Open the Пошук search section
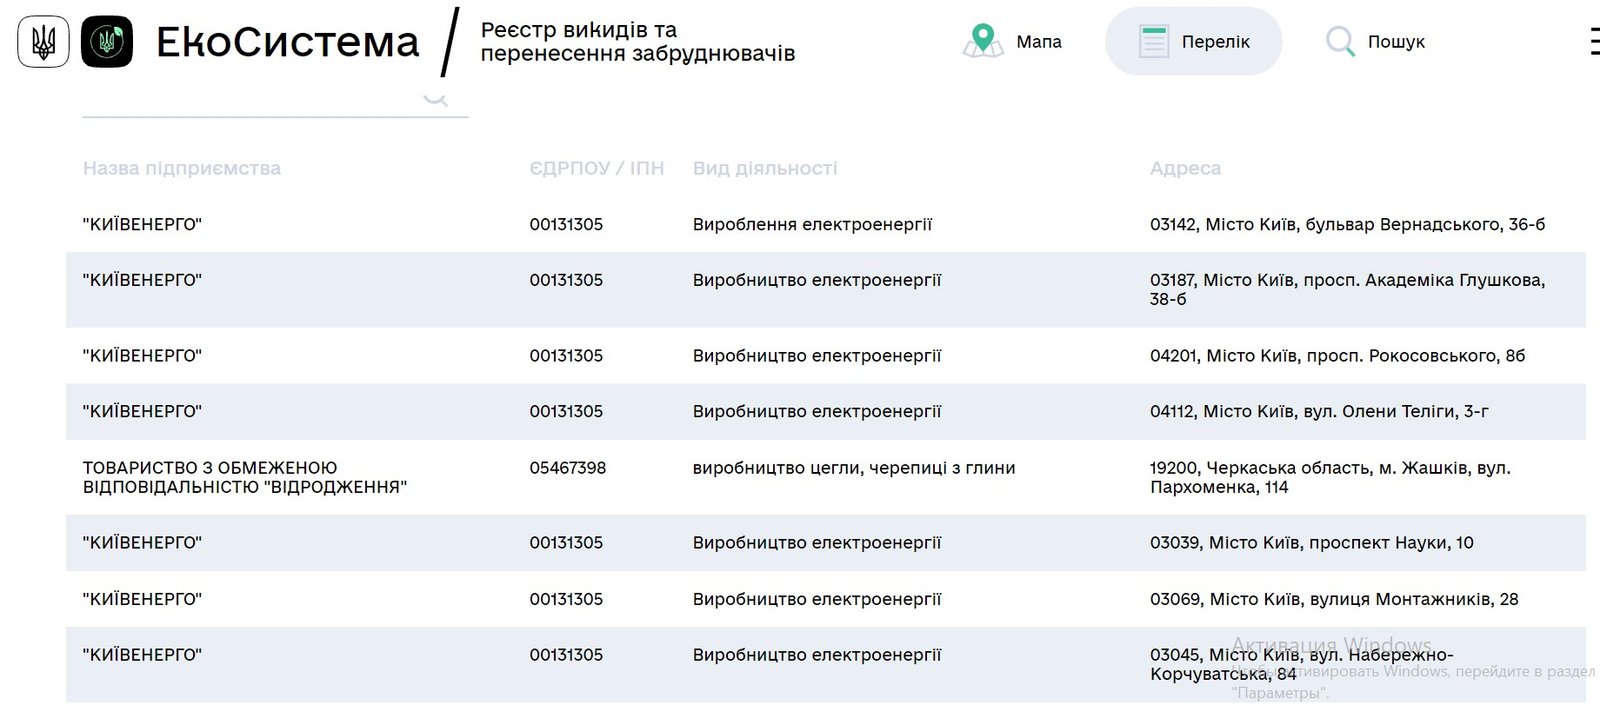1600x711 pixels. pyautogui.click(x=1377, y=41)
